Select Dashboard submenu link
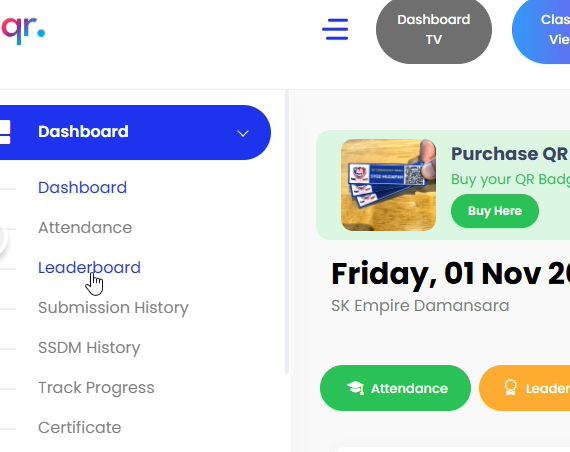Screen dimensions: 570x452 click(83, 188)
